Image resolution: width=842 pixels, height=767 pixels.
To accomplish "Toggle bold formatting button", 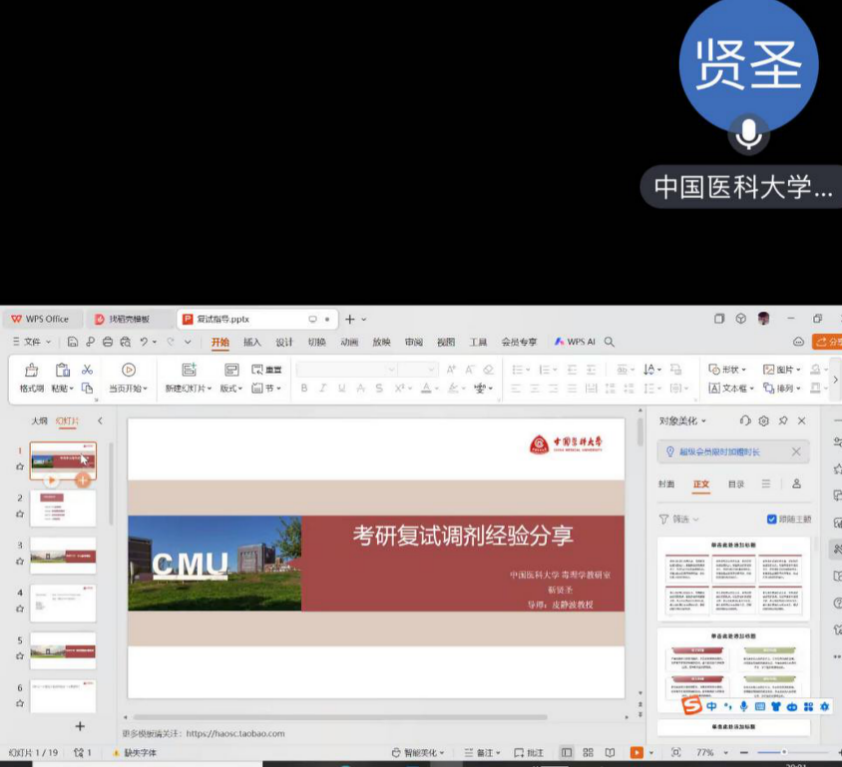I will 304,388.
